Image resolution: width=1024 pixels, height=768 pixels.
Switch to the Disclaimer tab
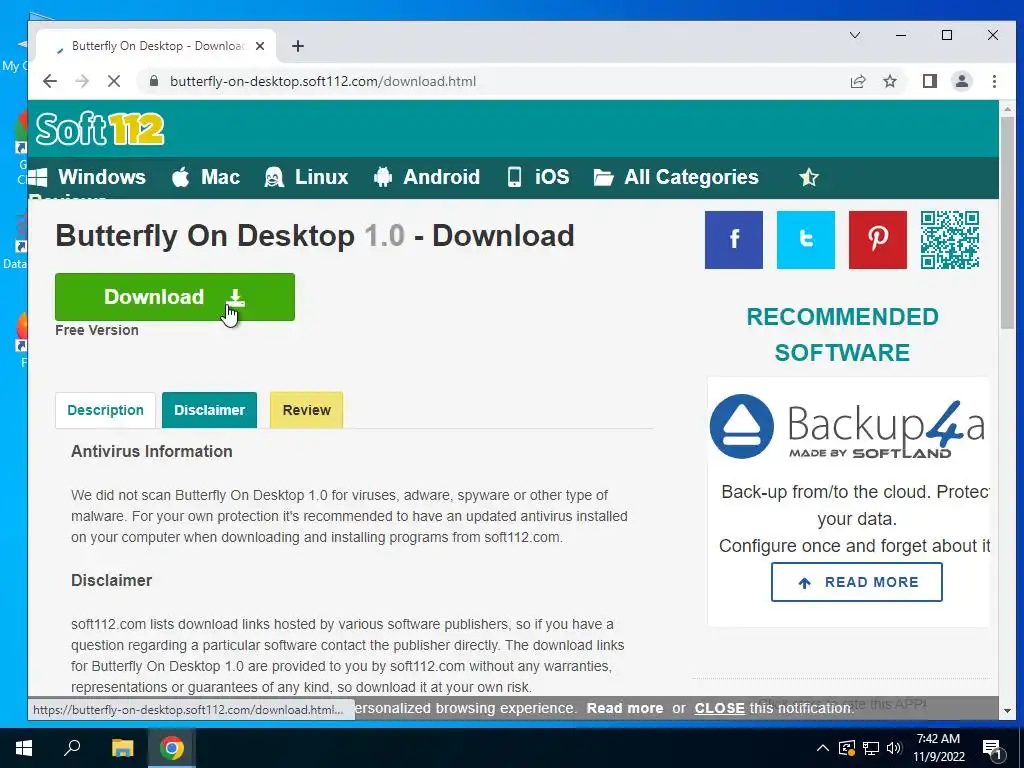pyautogui.click(x=209, y=410)
